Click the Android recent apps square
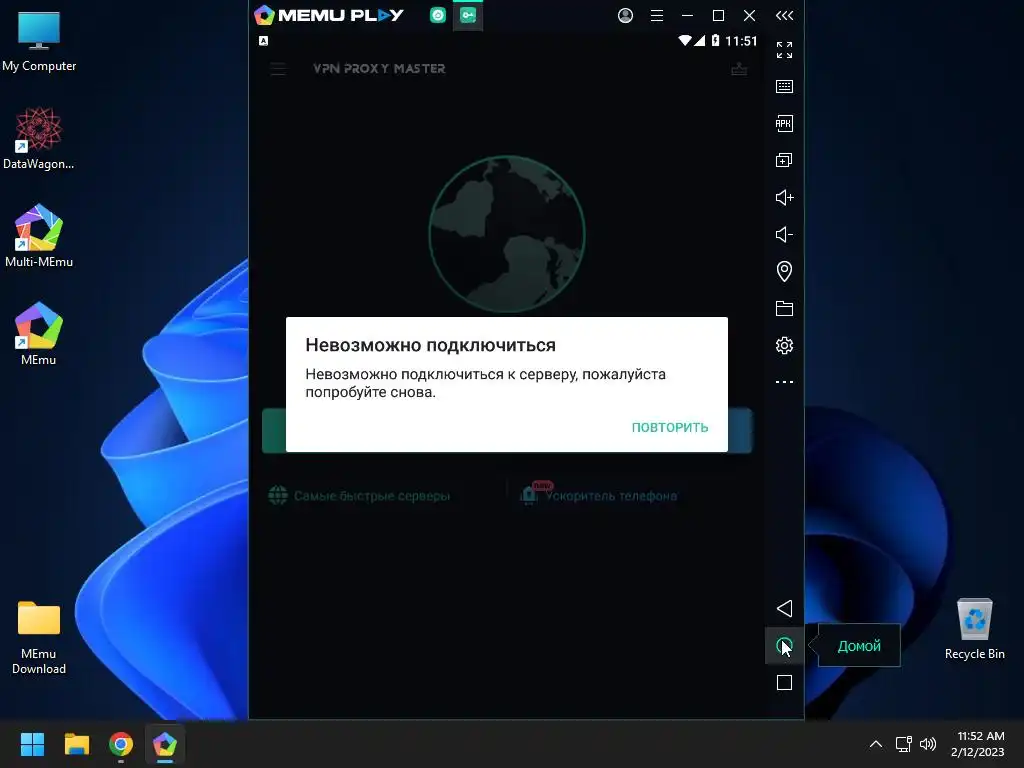 click(x=784, y=682)
